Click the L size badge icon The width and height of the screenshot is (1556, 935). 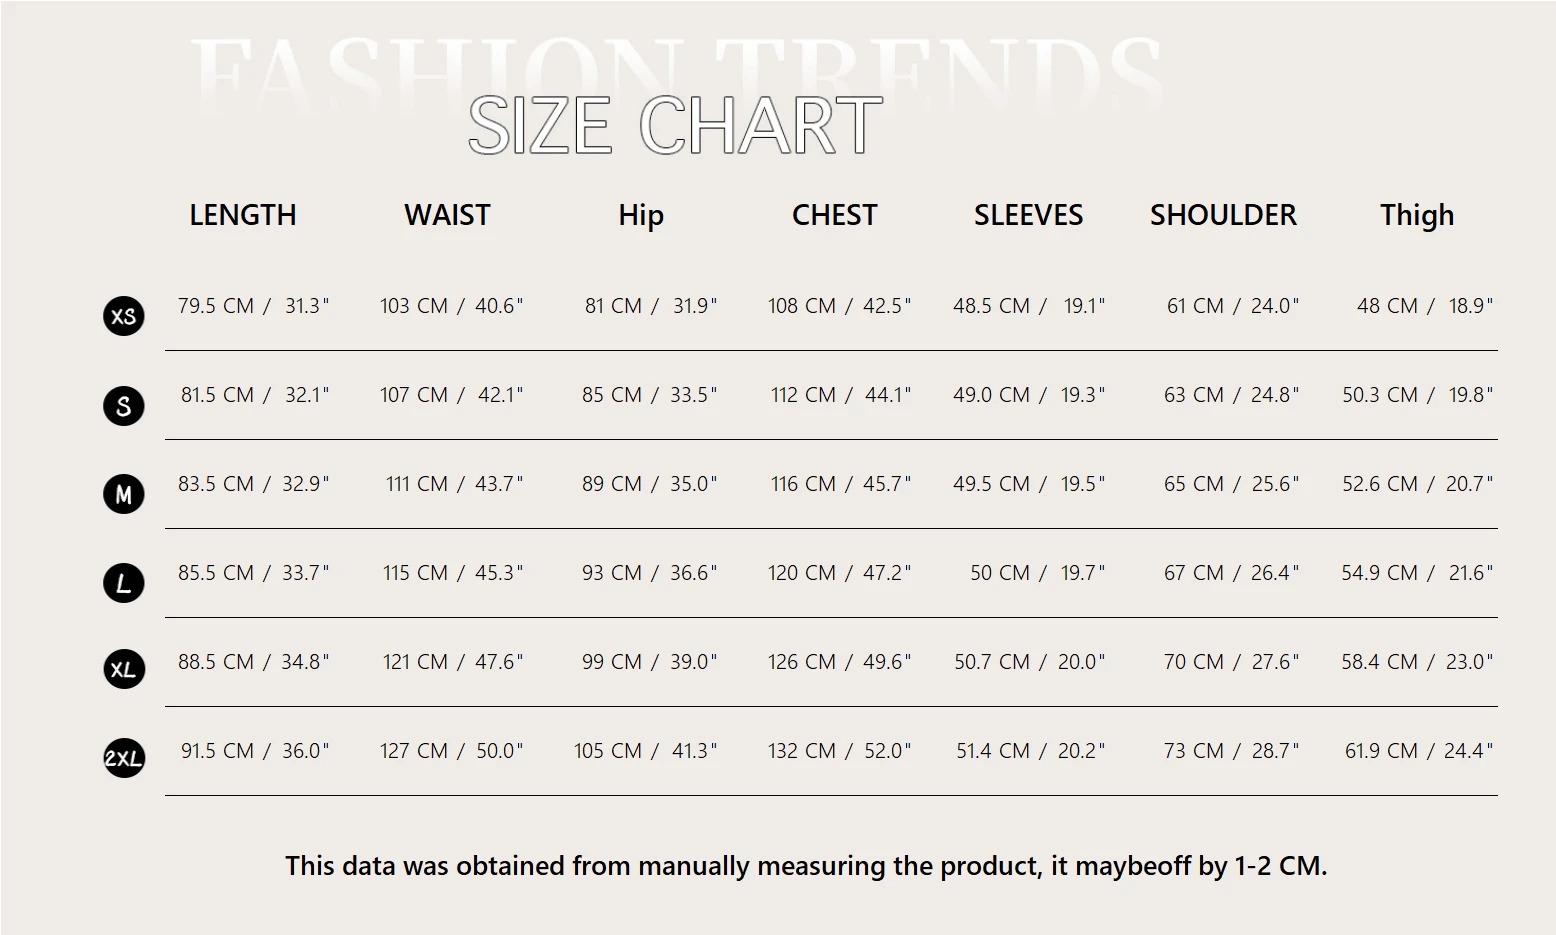click(124, 583)
